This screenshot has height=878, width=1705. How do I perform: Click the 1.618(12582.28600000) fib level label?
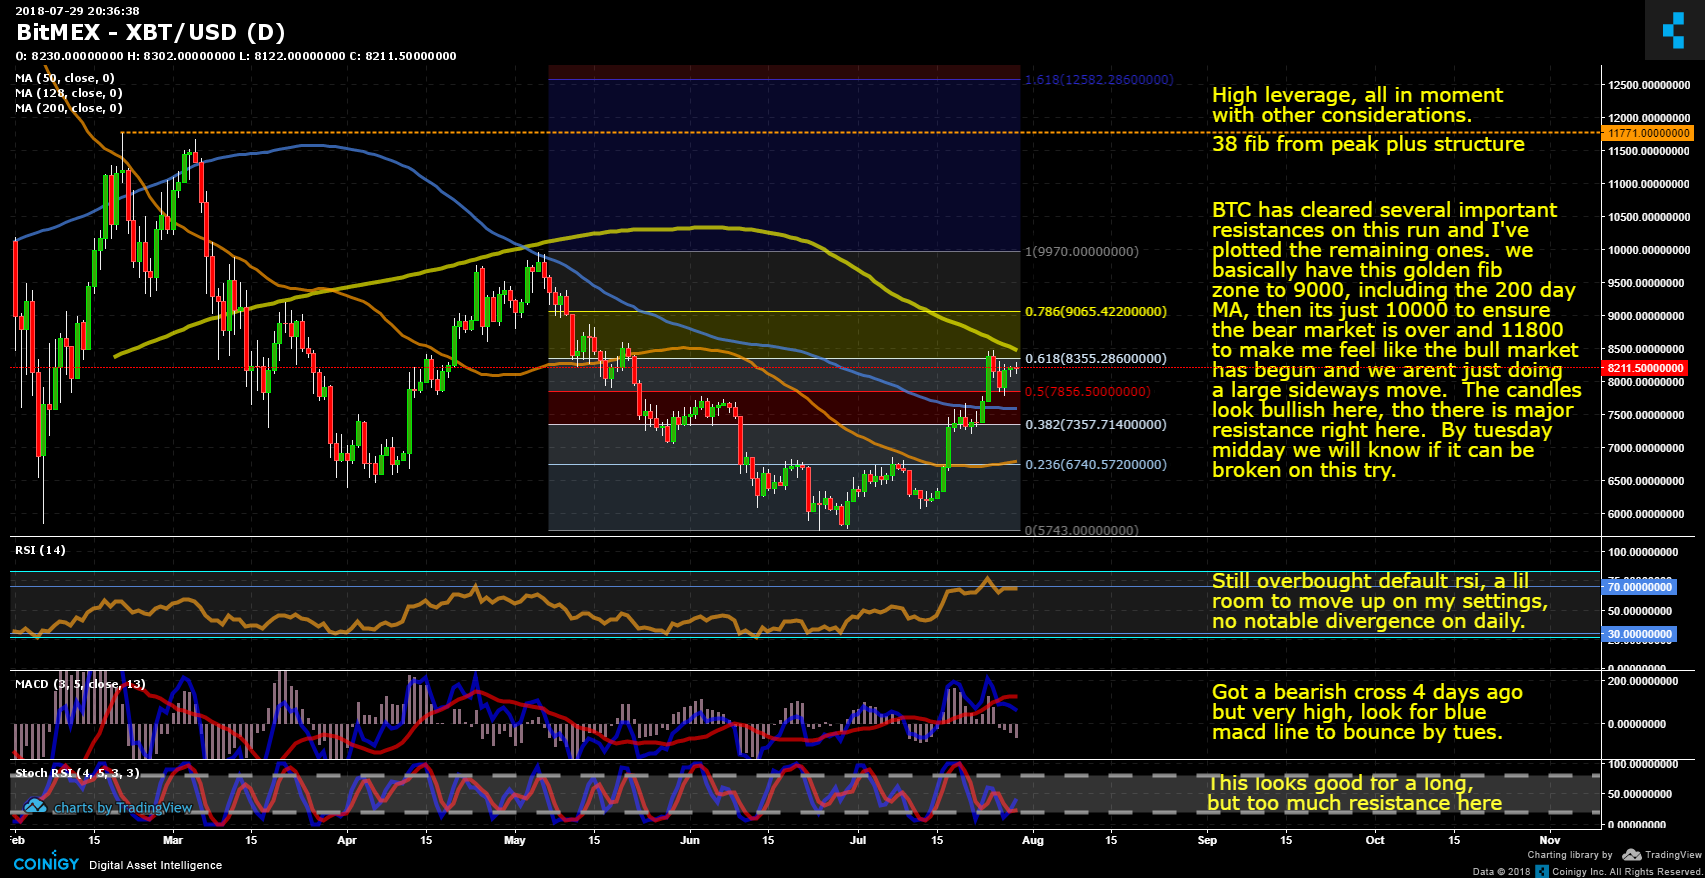pos(1099,79)
